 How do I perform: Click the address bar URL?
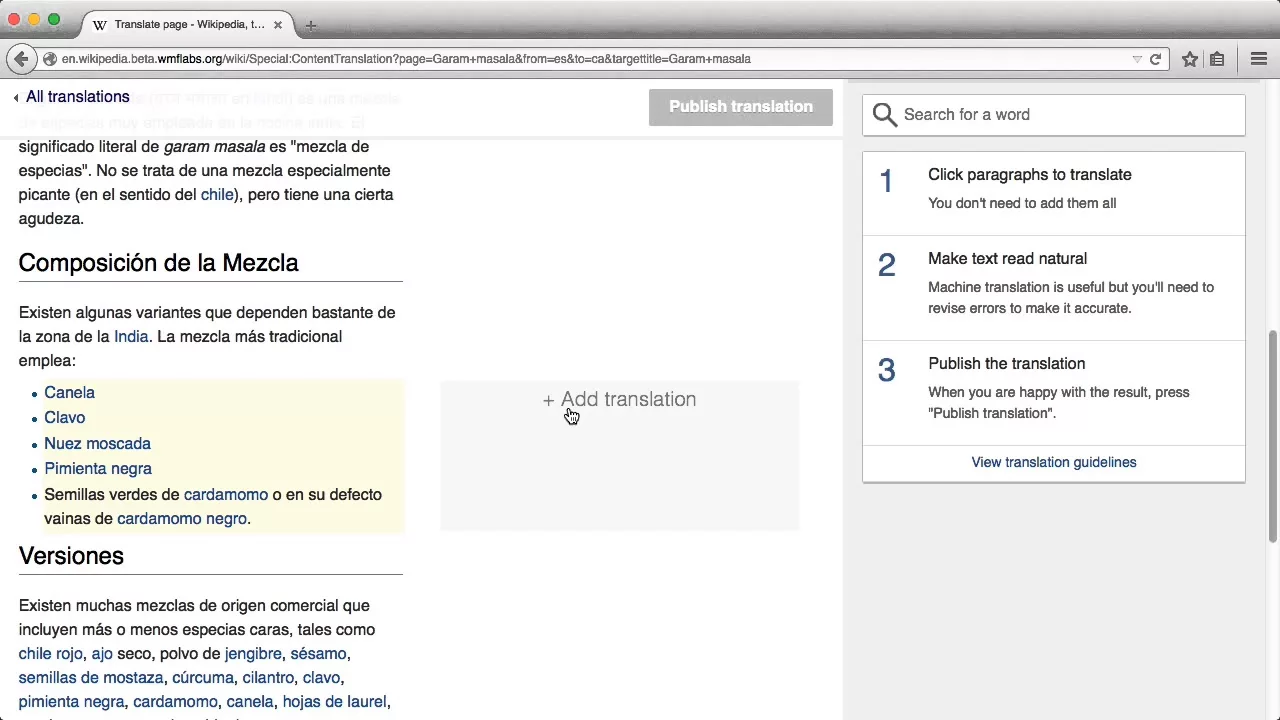pos(406,59)
